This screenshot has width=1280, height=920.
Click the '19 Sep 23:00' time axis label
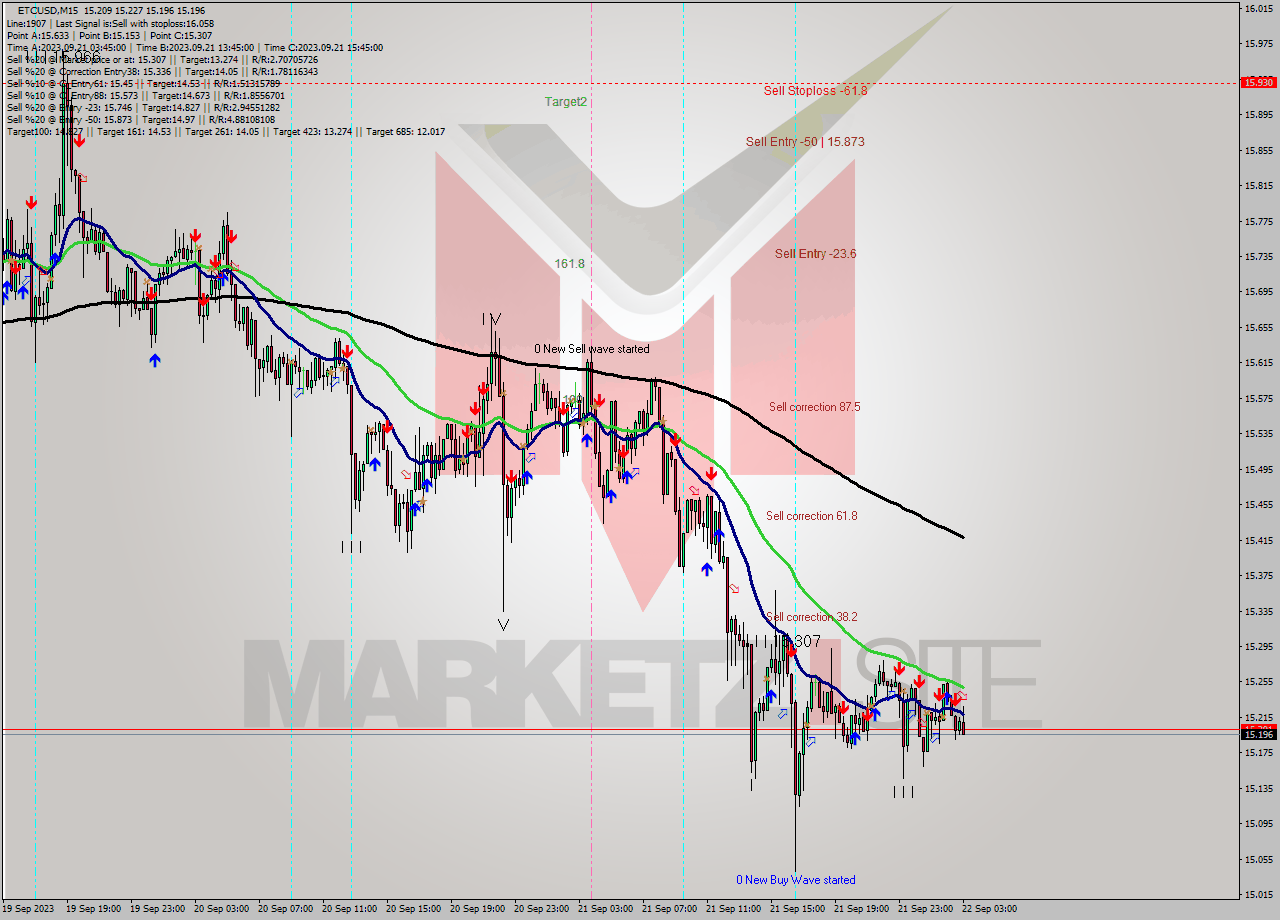coord(157,909)
